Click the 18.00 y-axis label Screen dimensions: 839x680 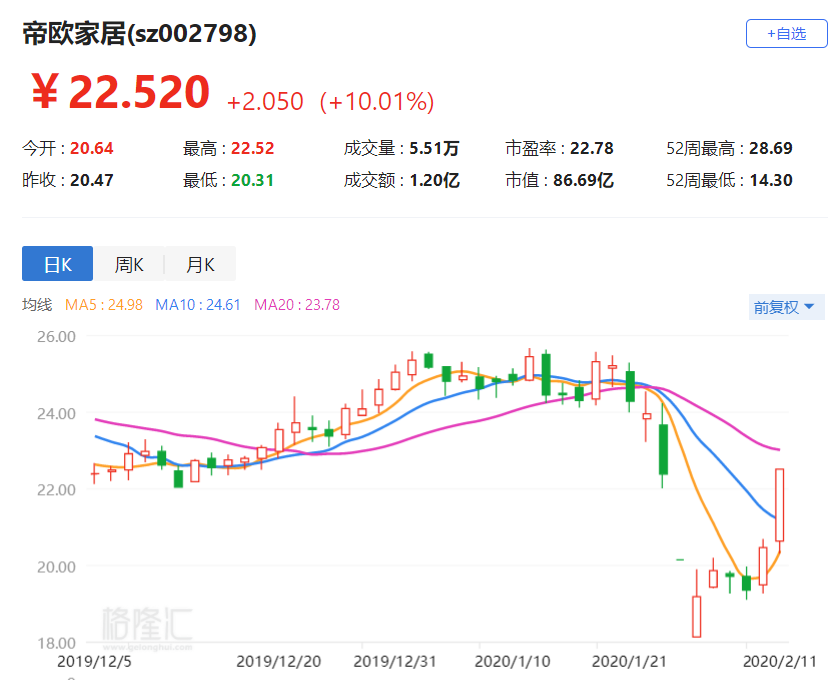56,643
